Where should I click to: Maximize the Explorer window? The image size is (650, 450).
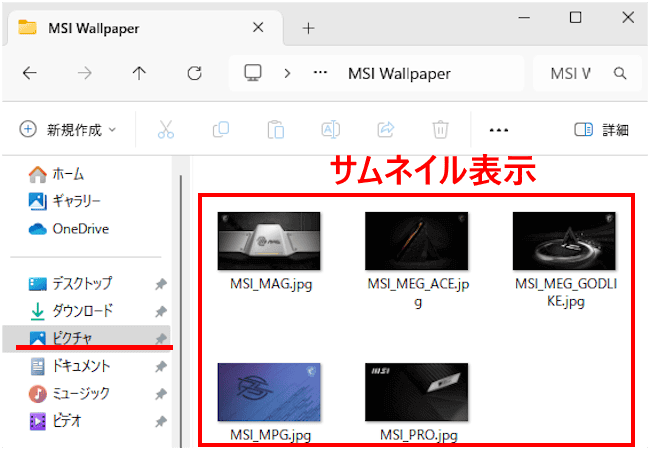(575, 17)
